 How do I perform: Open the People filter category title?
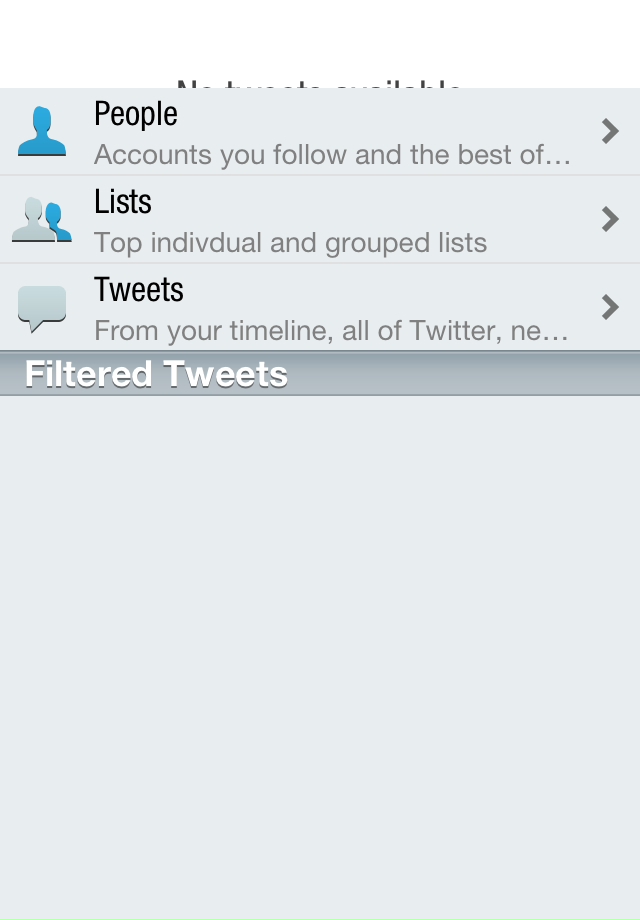click(136, 114)
